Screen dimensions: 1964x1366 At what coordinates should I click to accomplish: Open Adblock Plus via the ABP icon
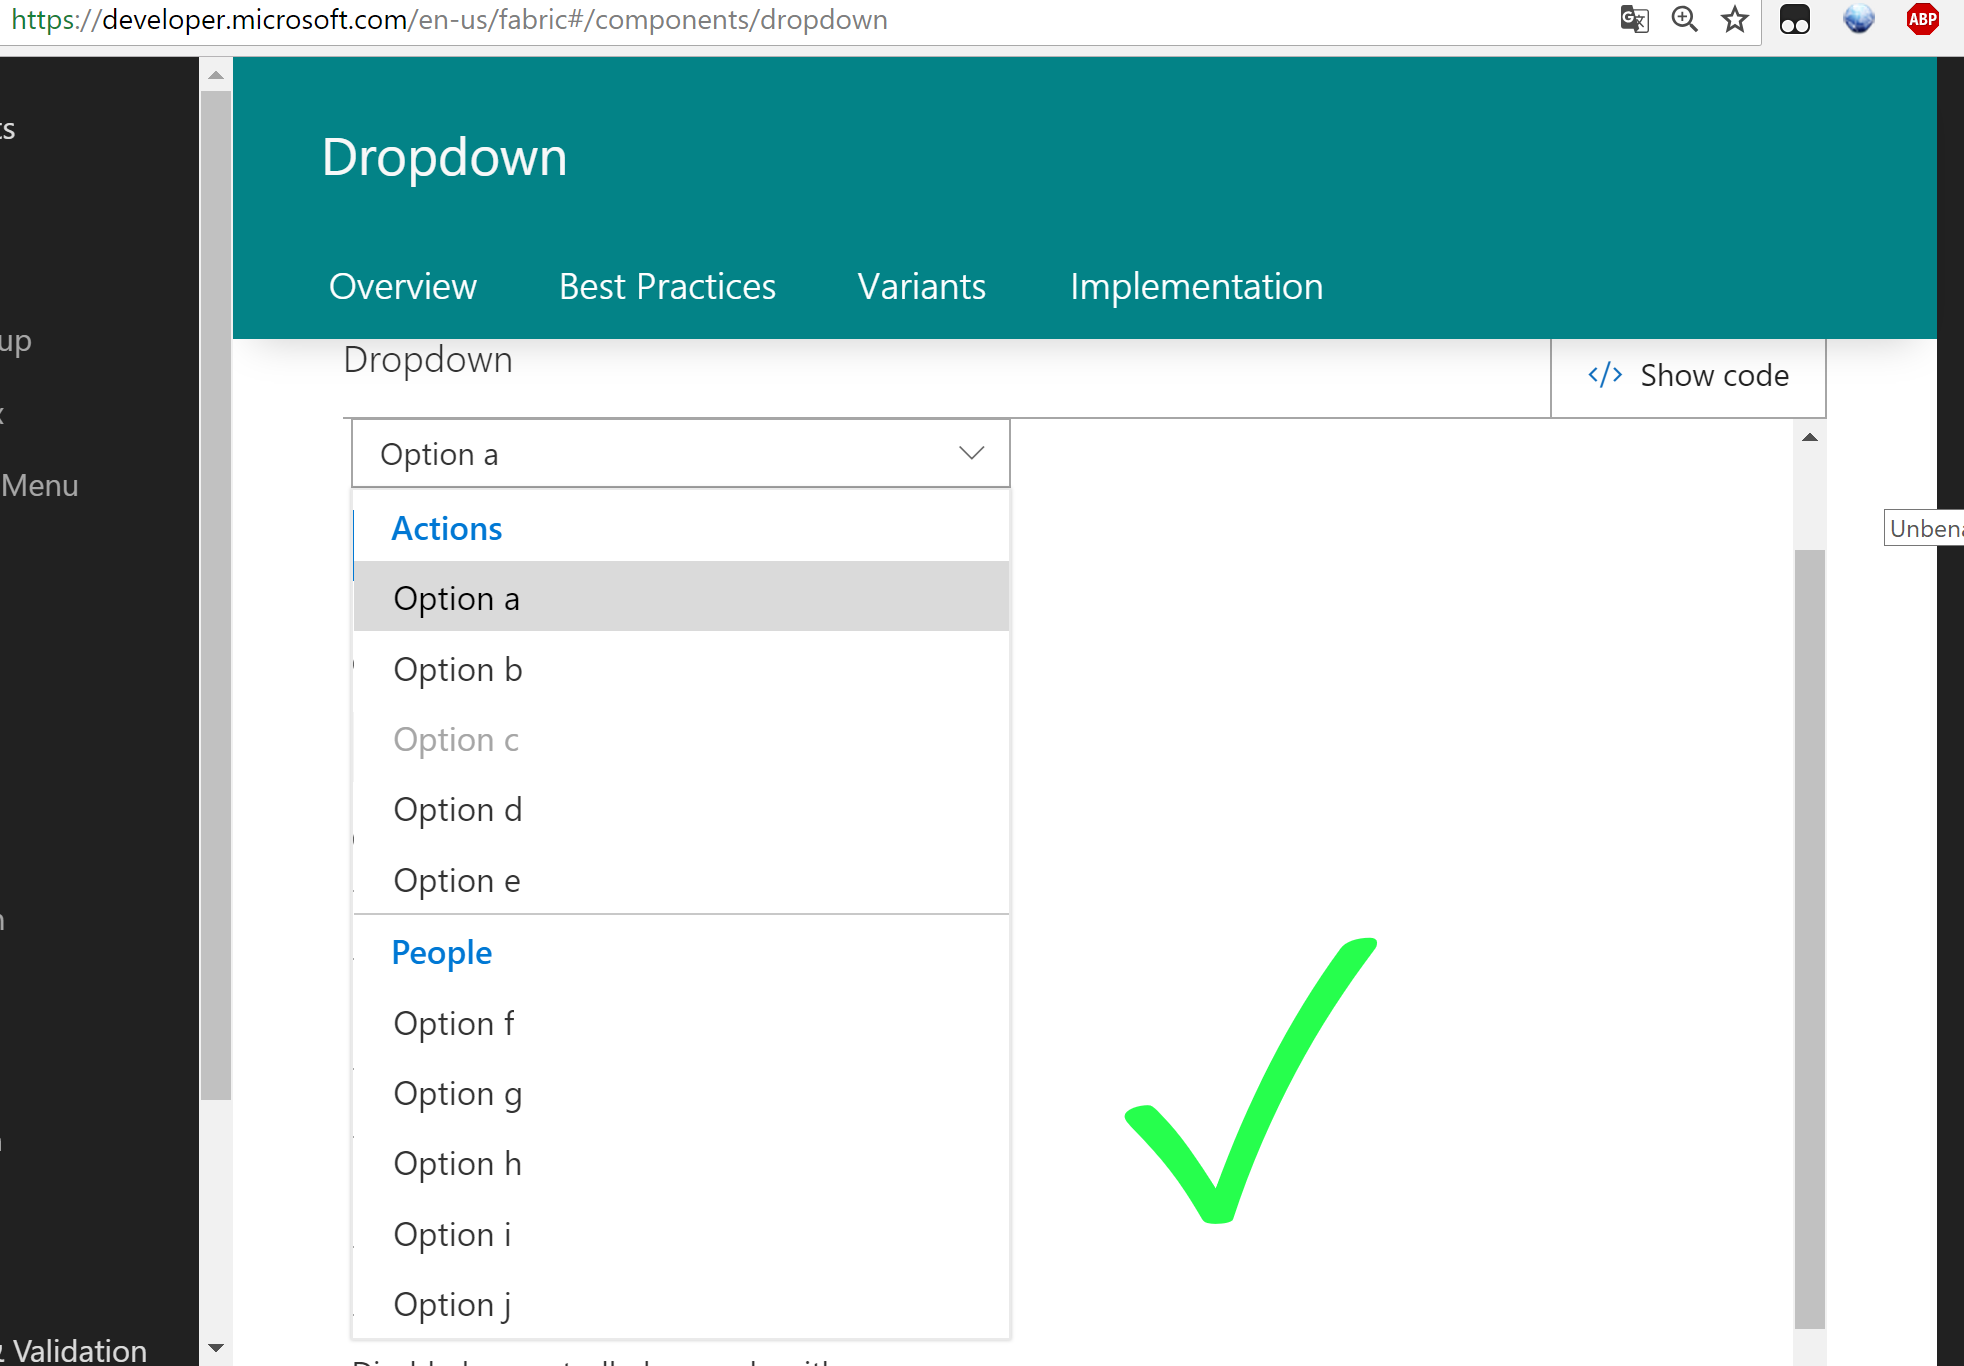(1922, 19)
